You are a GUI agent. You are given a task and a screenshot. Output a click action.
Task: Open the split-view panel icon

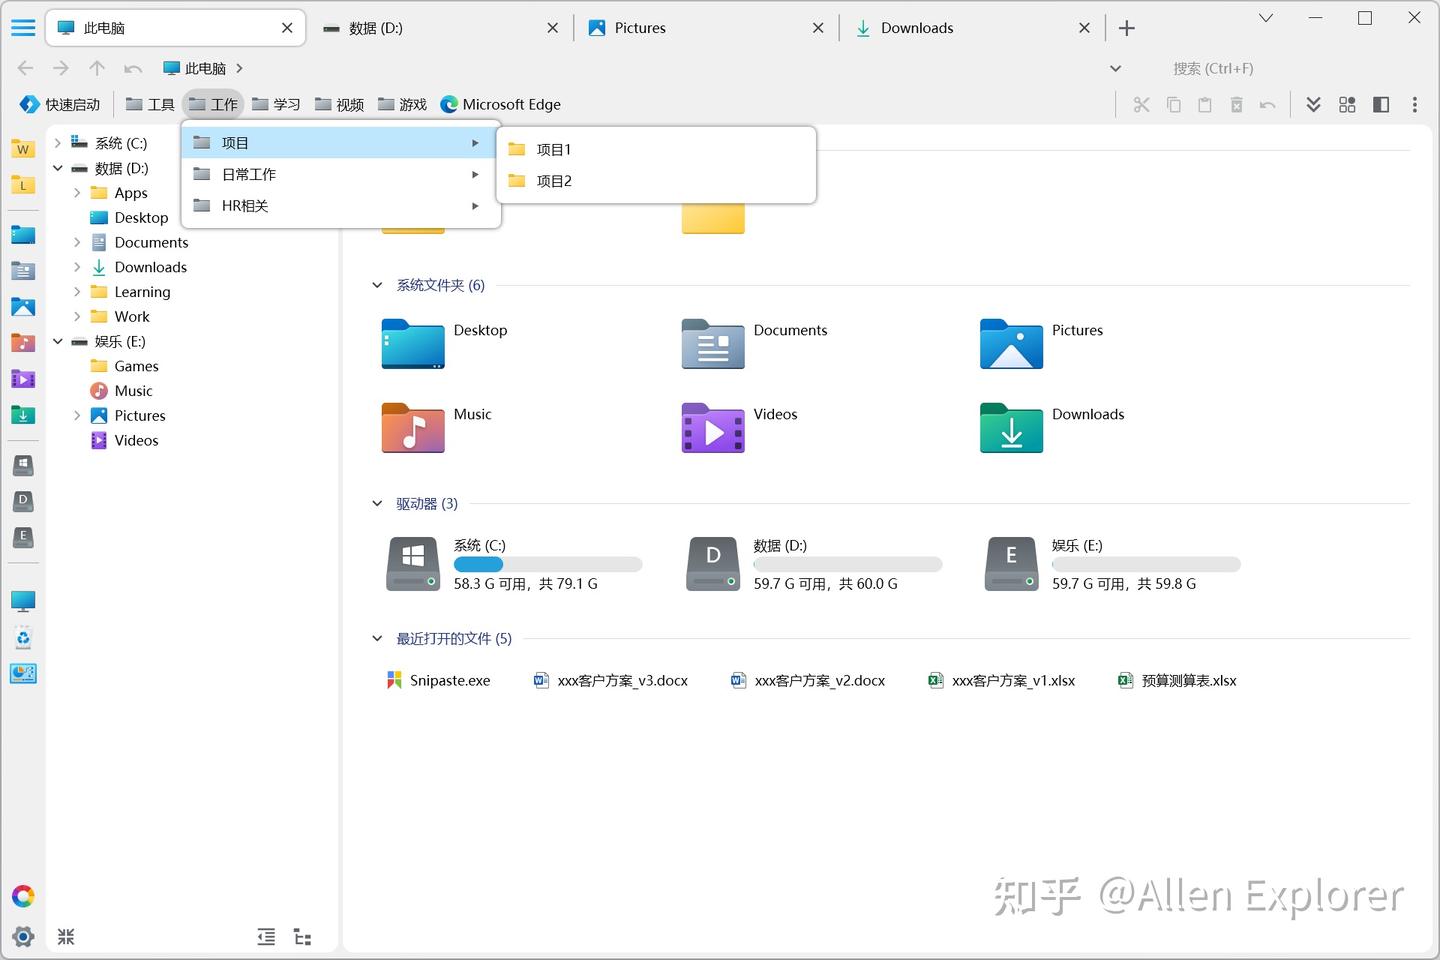(x=1381, y=104)
